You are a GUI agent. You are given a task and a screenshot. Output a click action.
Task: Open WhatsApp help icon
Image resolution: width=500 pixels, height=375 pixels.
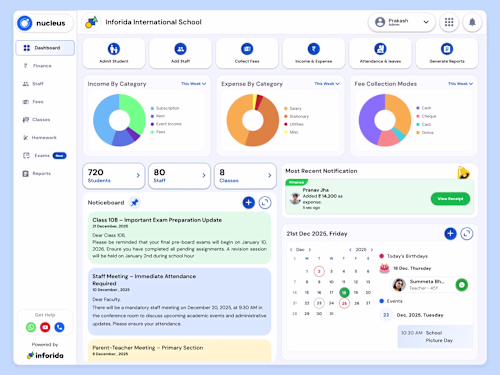31,327
